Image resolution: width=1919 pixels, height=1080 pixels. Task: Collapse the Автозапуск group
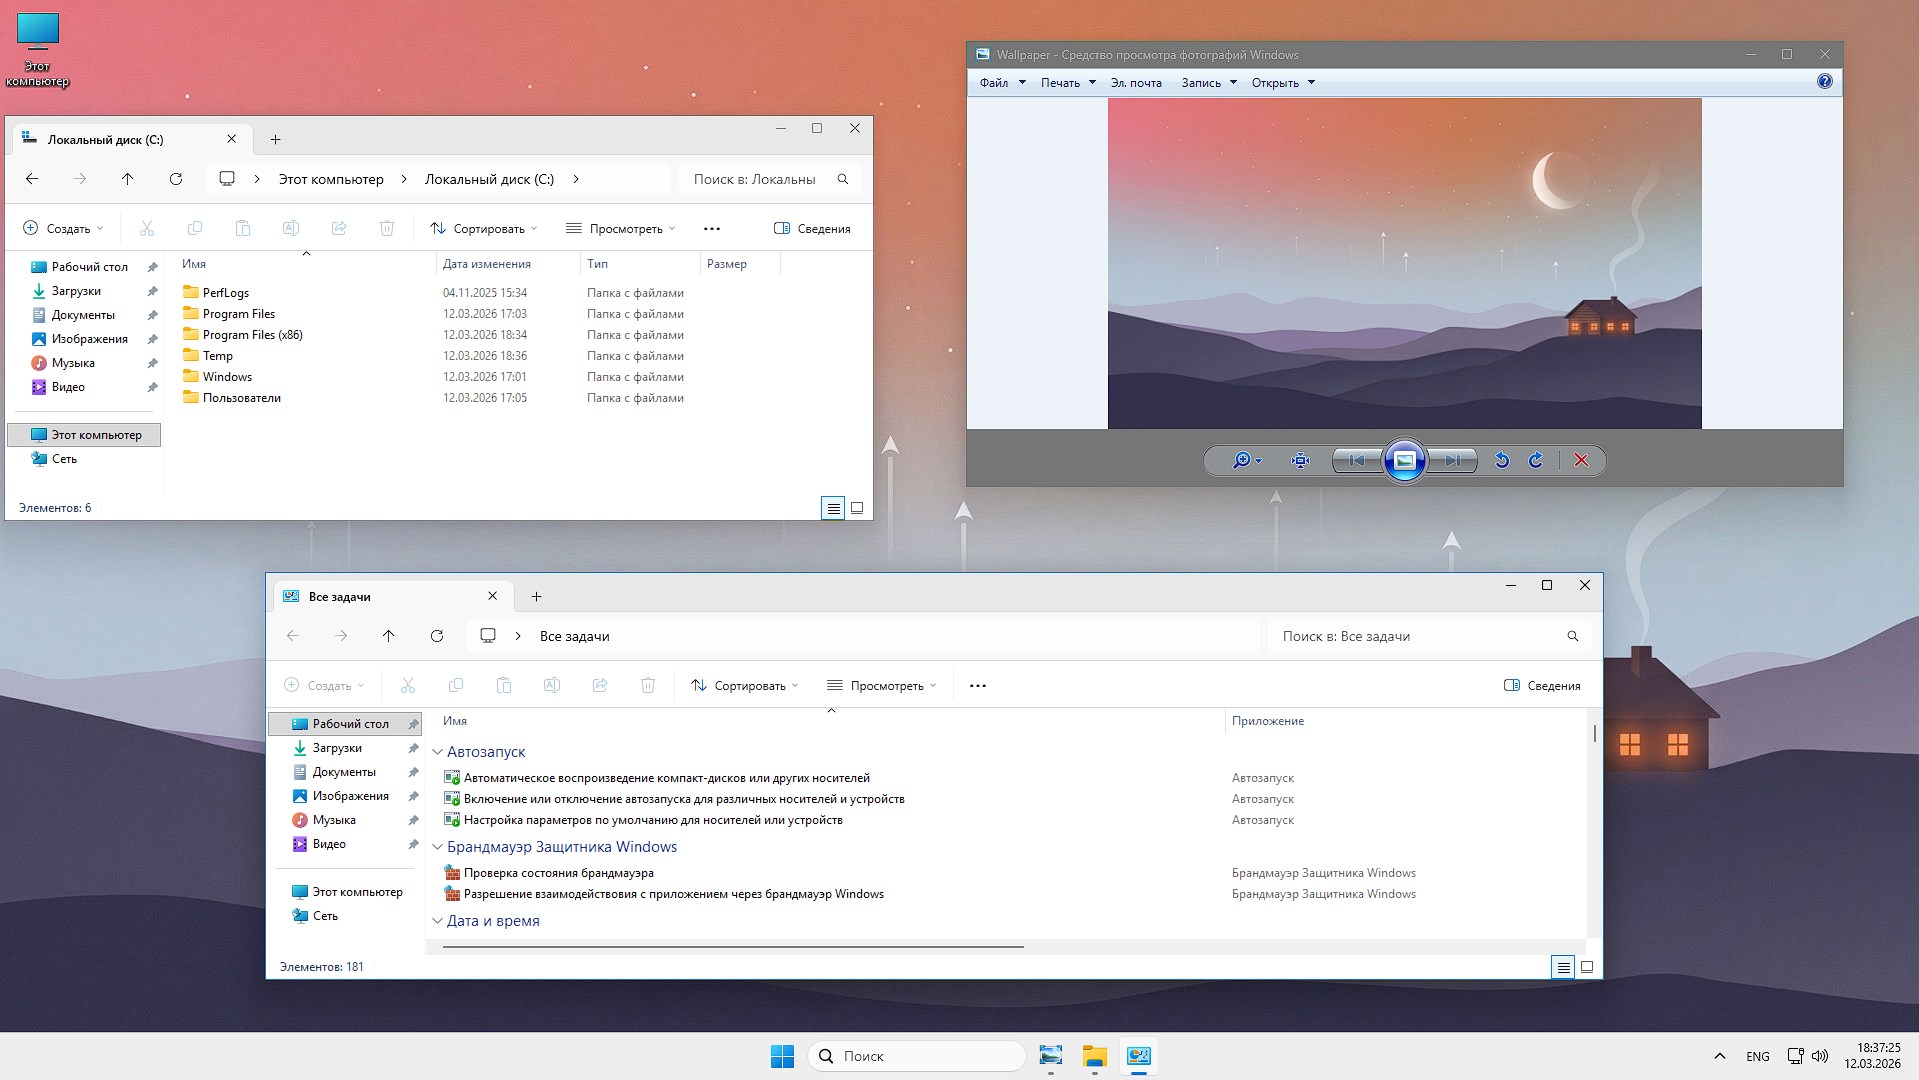[437, 752]
